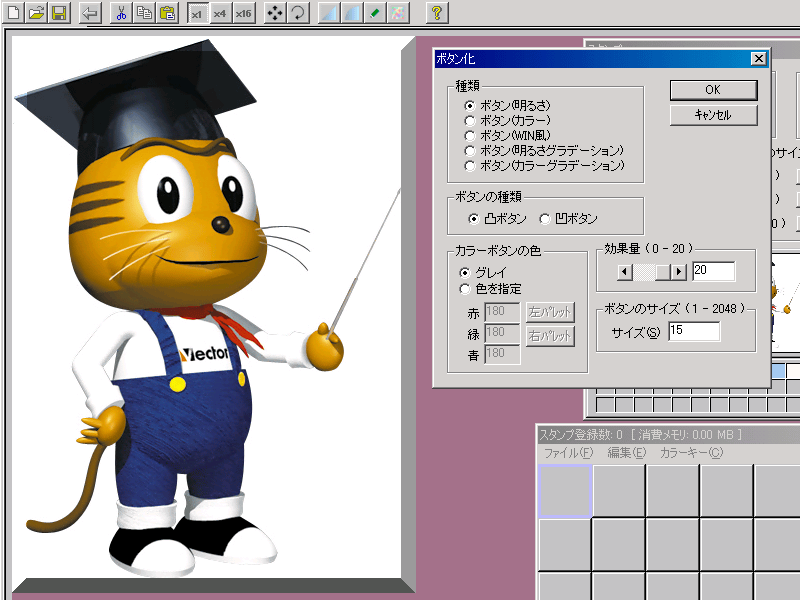This screenshot has width=800, height=600.
Task: Set zoom to x4
Action: [x=220, y=13]
